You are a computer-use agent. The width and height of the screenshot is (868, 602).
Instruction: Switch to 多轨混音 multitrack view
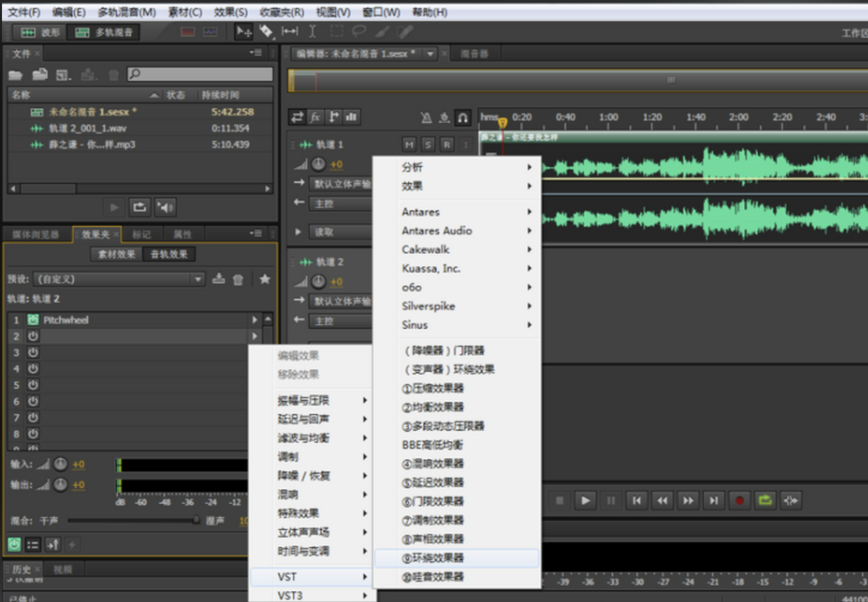point(105,32)
